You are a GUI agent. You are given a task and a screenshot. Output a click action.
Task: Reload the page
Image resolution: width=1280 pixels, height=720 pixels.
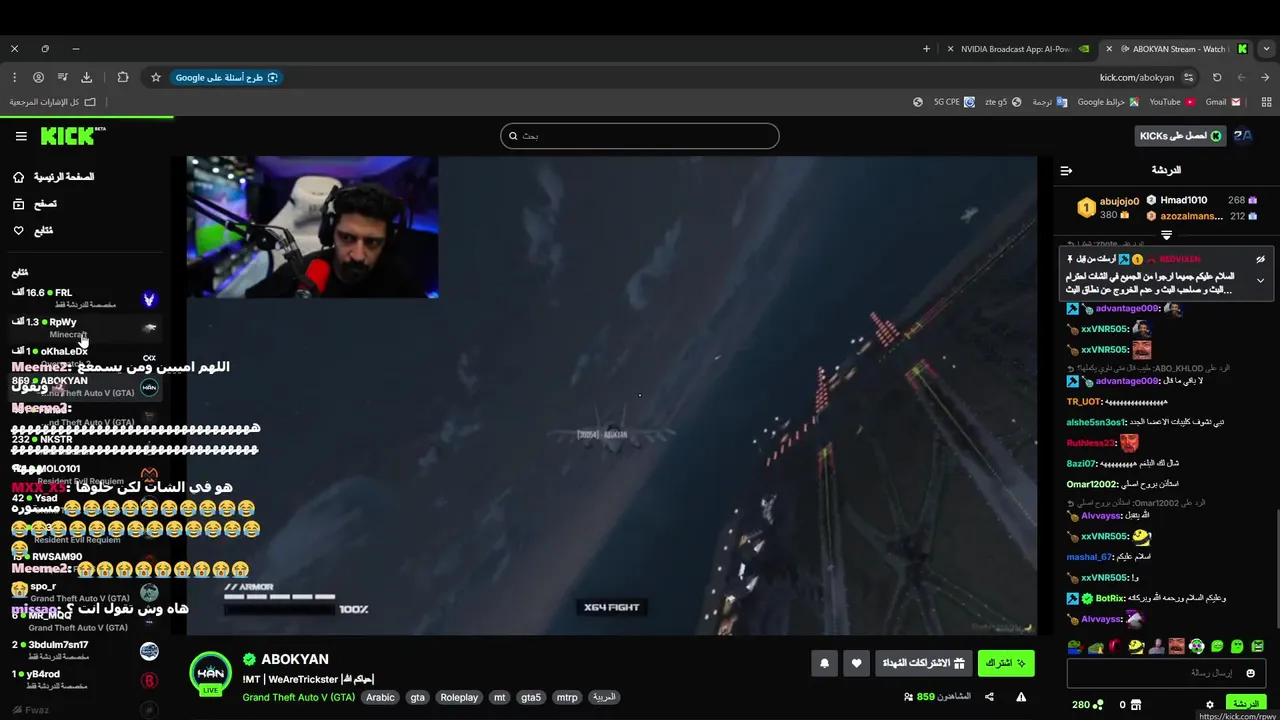click(1217, 77)
